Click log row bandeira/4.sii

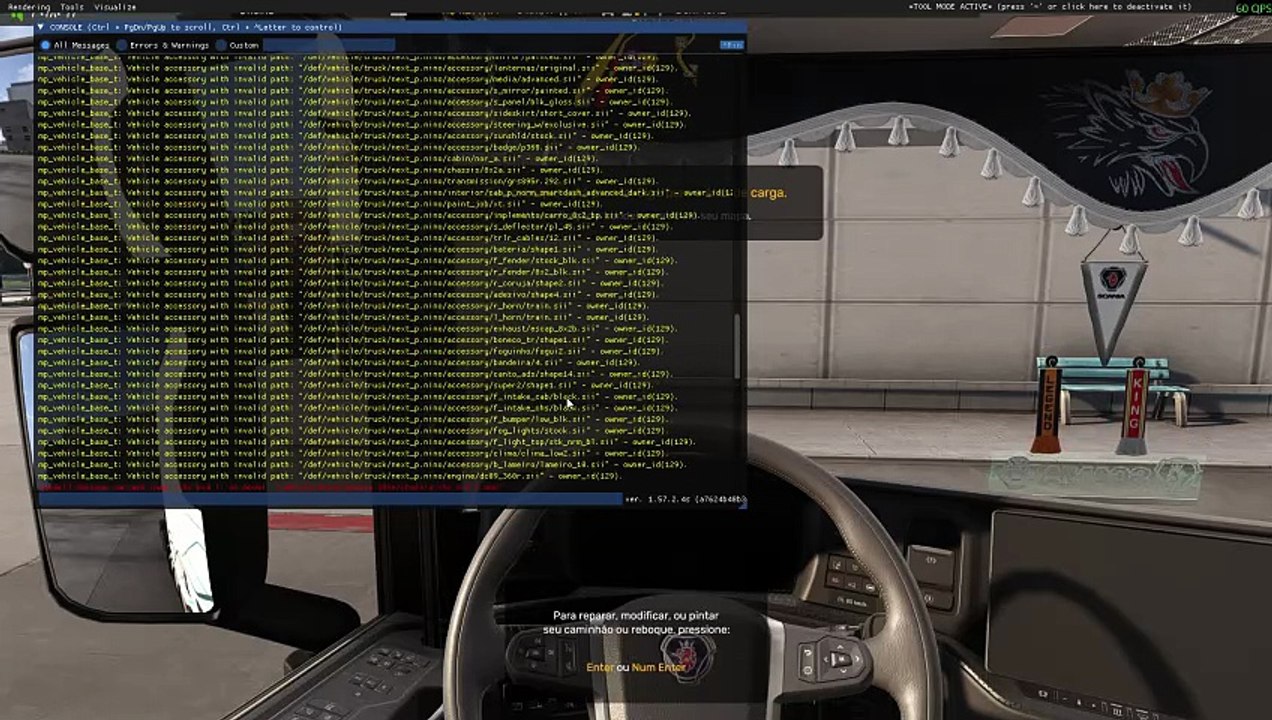click(340, 362)
